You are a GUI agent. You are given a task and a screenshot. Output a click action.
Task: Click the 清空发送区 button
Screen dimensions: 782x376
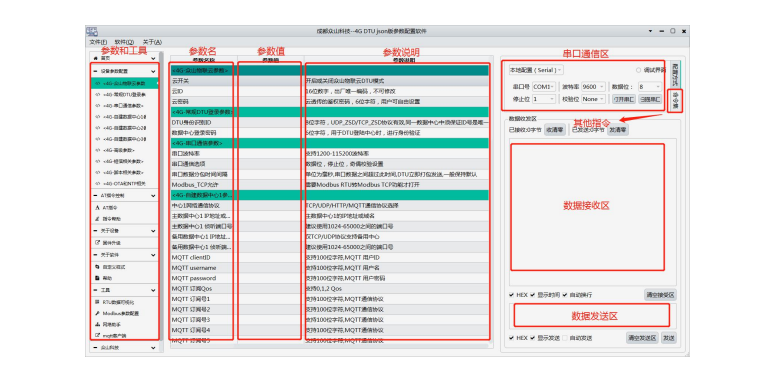[x=642, y=338]
